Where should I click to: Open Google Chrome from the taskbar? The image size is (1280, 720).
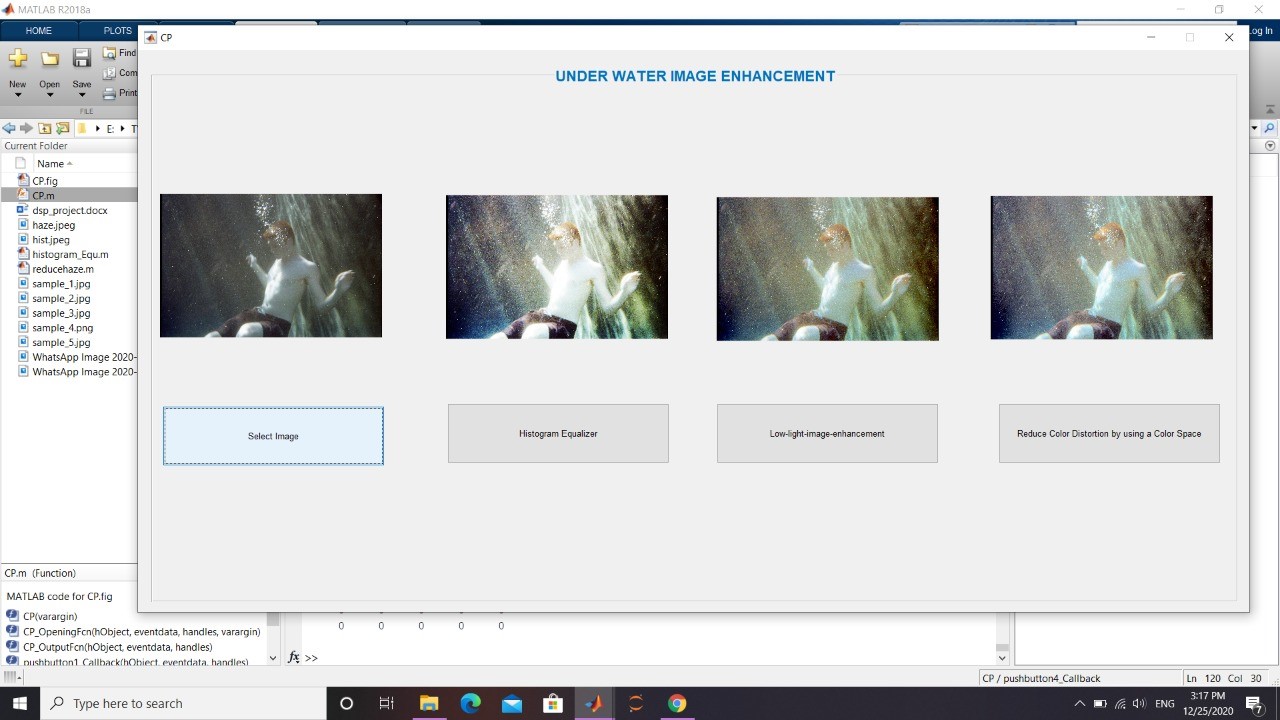(677, 703)
